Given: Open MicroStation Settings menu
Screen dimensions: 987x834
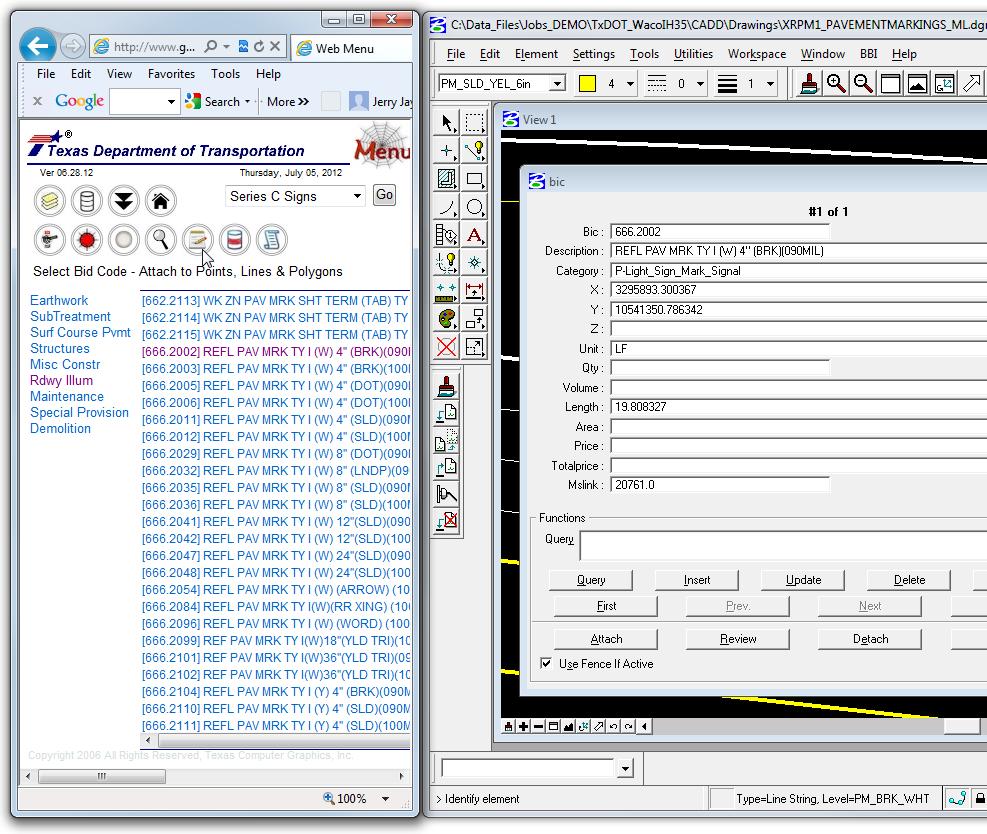Looking at the screenshot, I should click(x=593, y=54).
